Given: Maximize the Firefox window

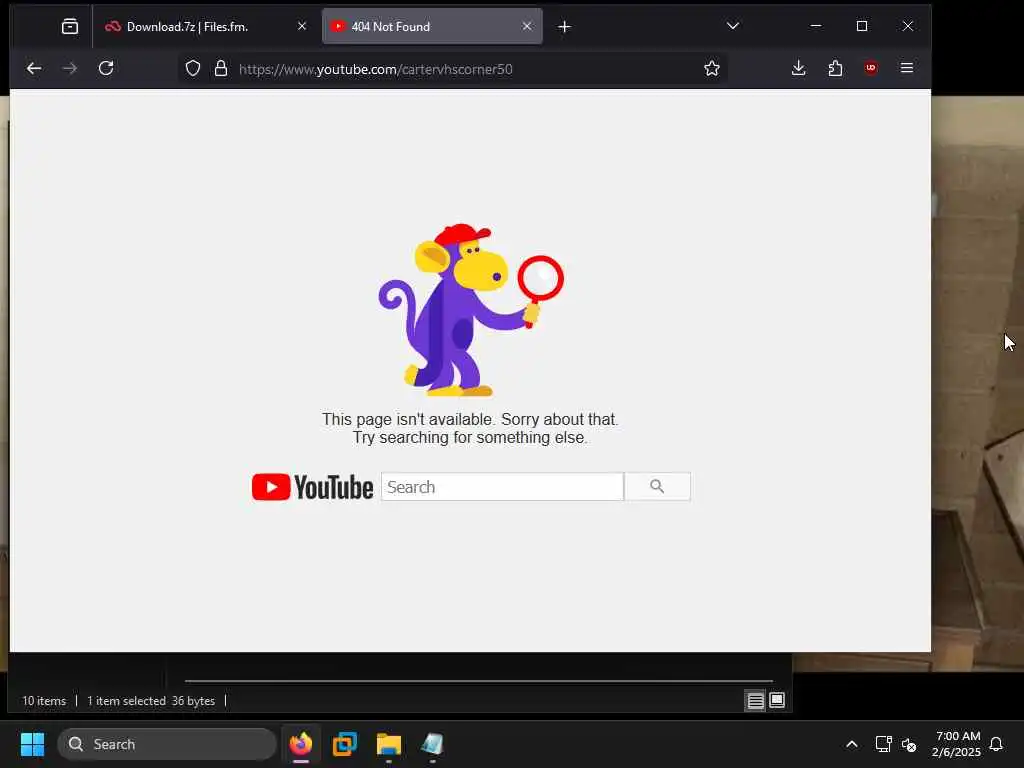Looking at the screenshot, I should (862, 26).
